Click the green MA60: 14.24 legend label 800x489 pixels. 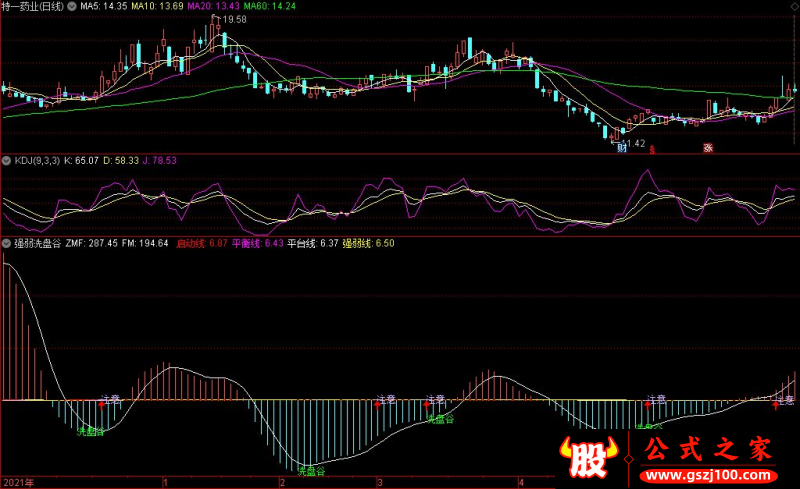pyautogui.click(x=269, y=6)
